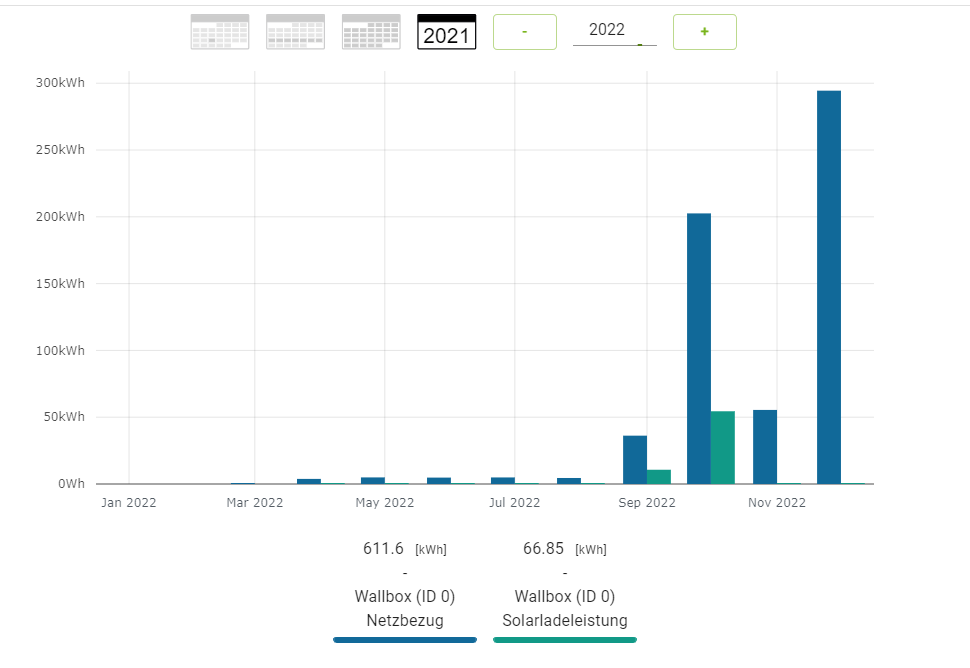Click the green October solar bar
Image resolution: width=970 pixels, height=668 pixels.
[723, 447]
